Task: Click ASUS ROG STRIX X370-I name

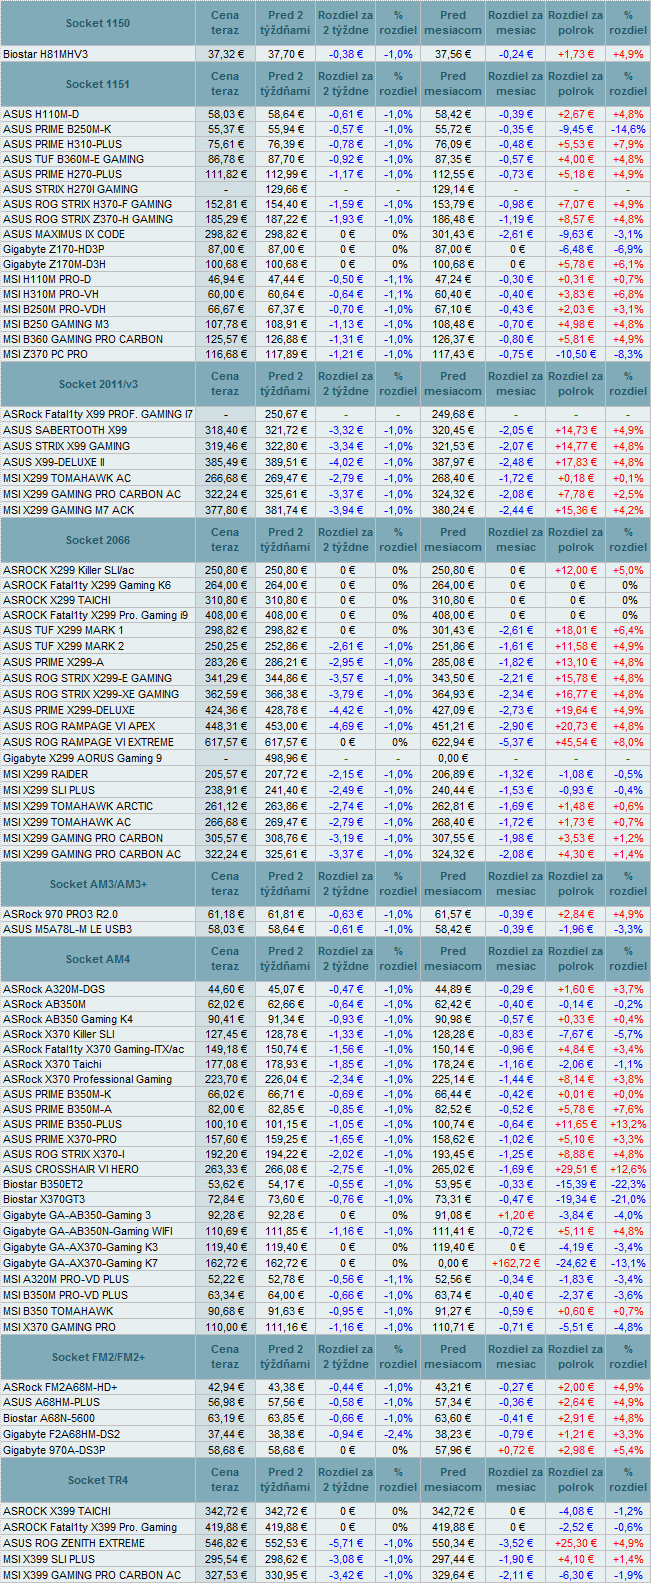Action: (63, 1154)
